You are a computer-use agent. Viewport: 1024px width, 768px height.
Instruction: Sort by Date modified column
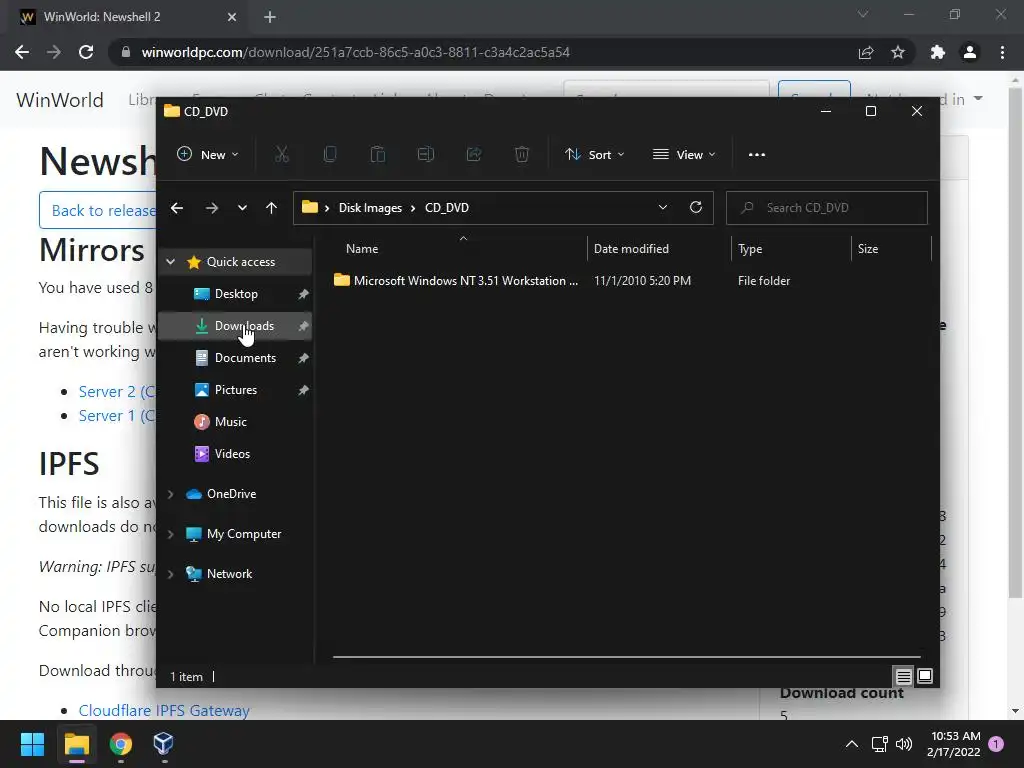point(632,249)
